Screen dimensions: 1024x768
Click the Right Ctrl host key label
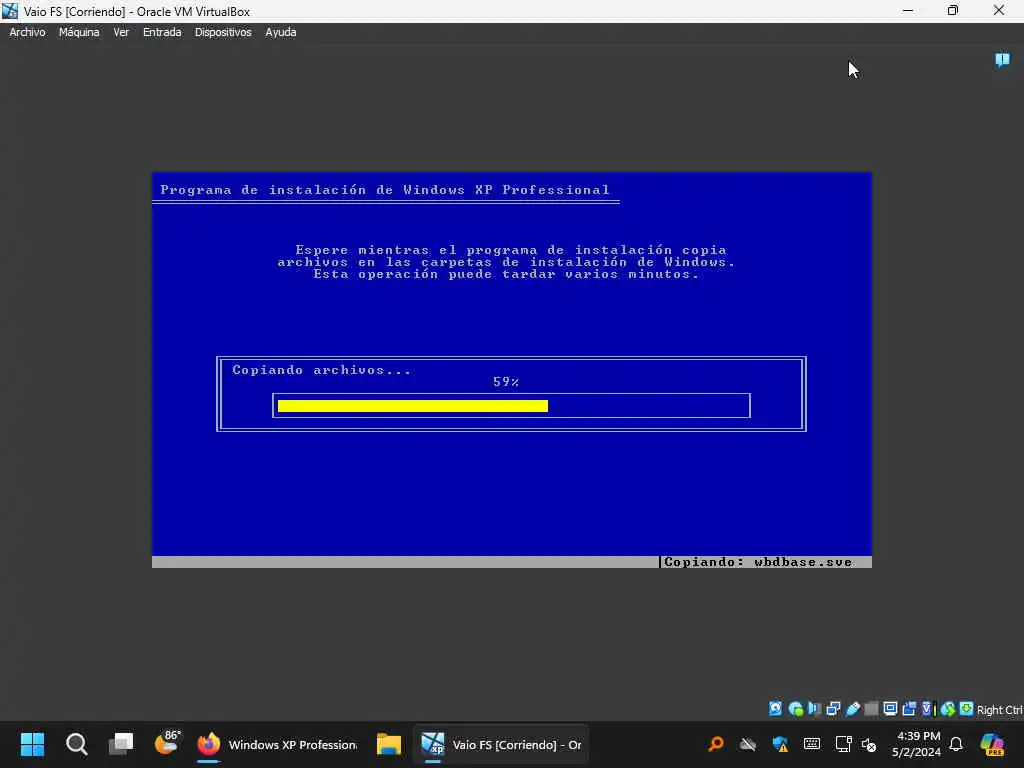click(x=1000, y=710)
